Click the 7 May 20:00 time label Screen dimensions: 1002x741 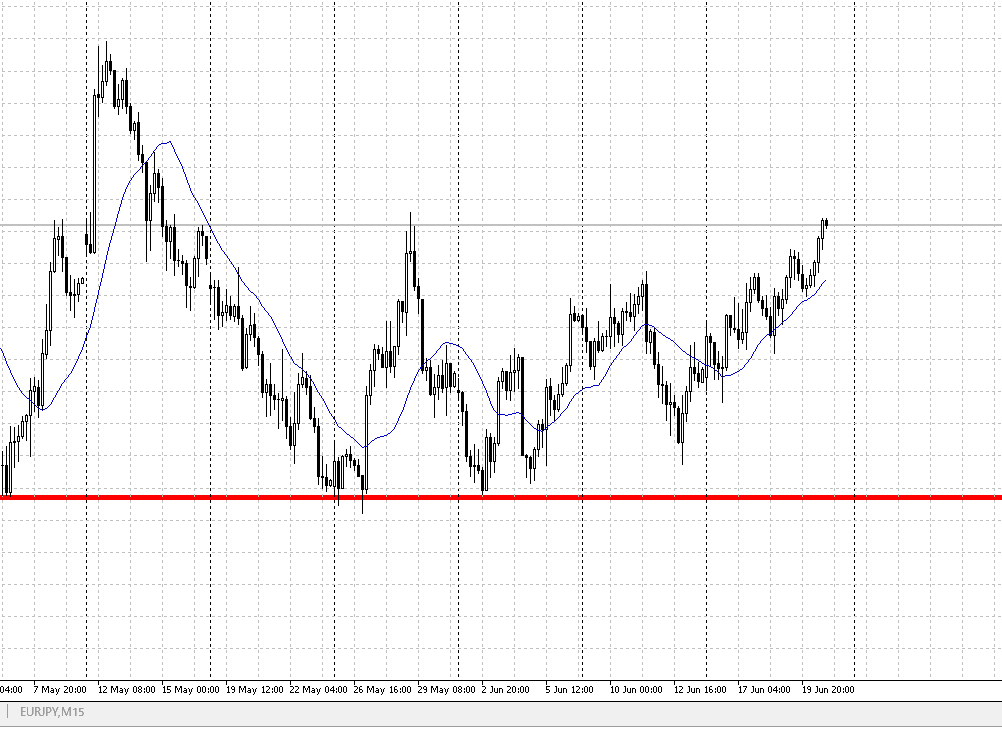point(60,690)
